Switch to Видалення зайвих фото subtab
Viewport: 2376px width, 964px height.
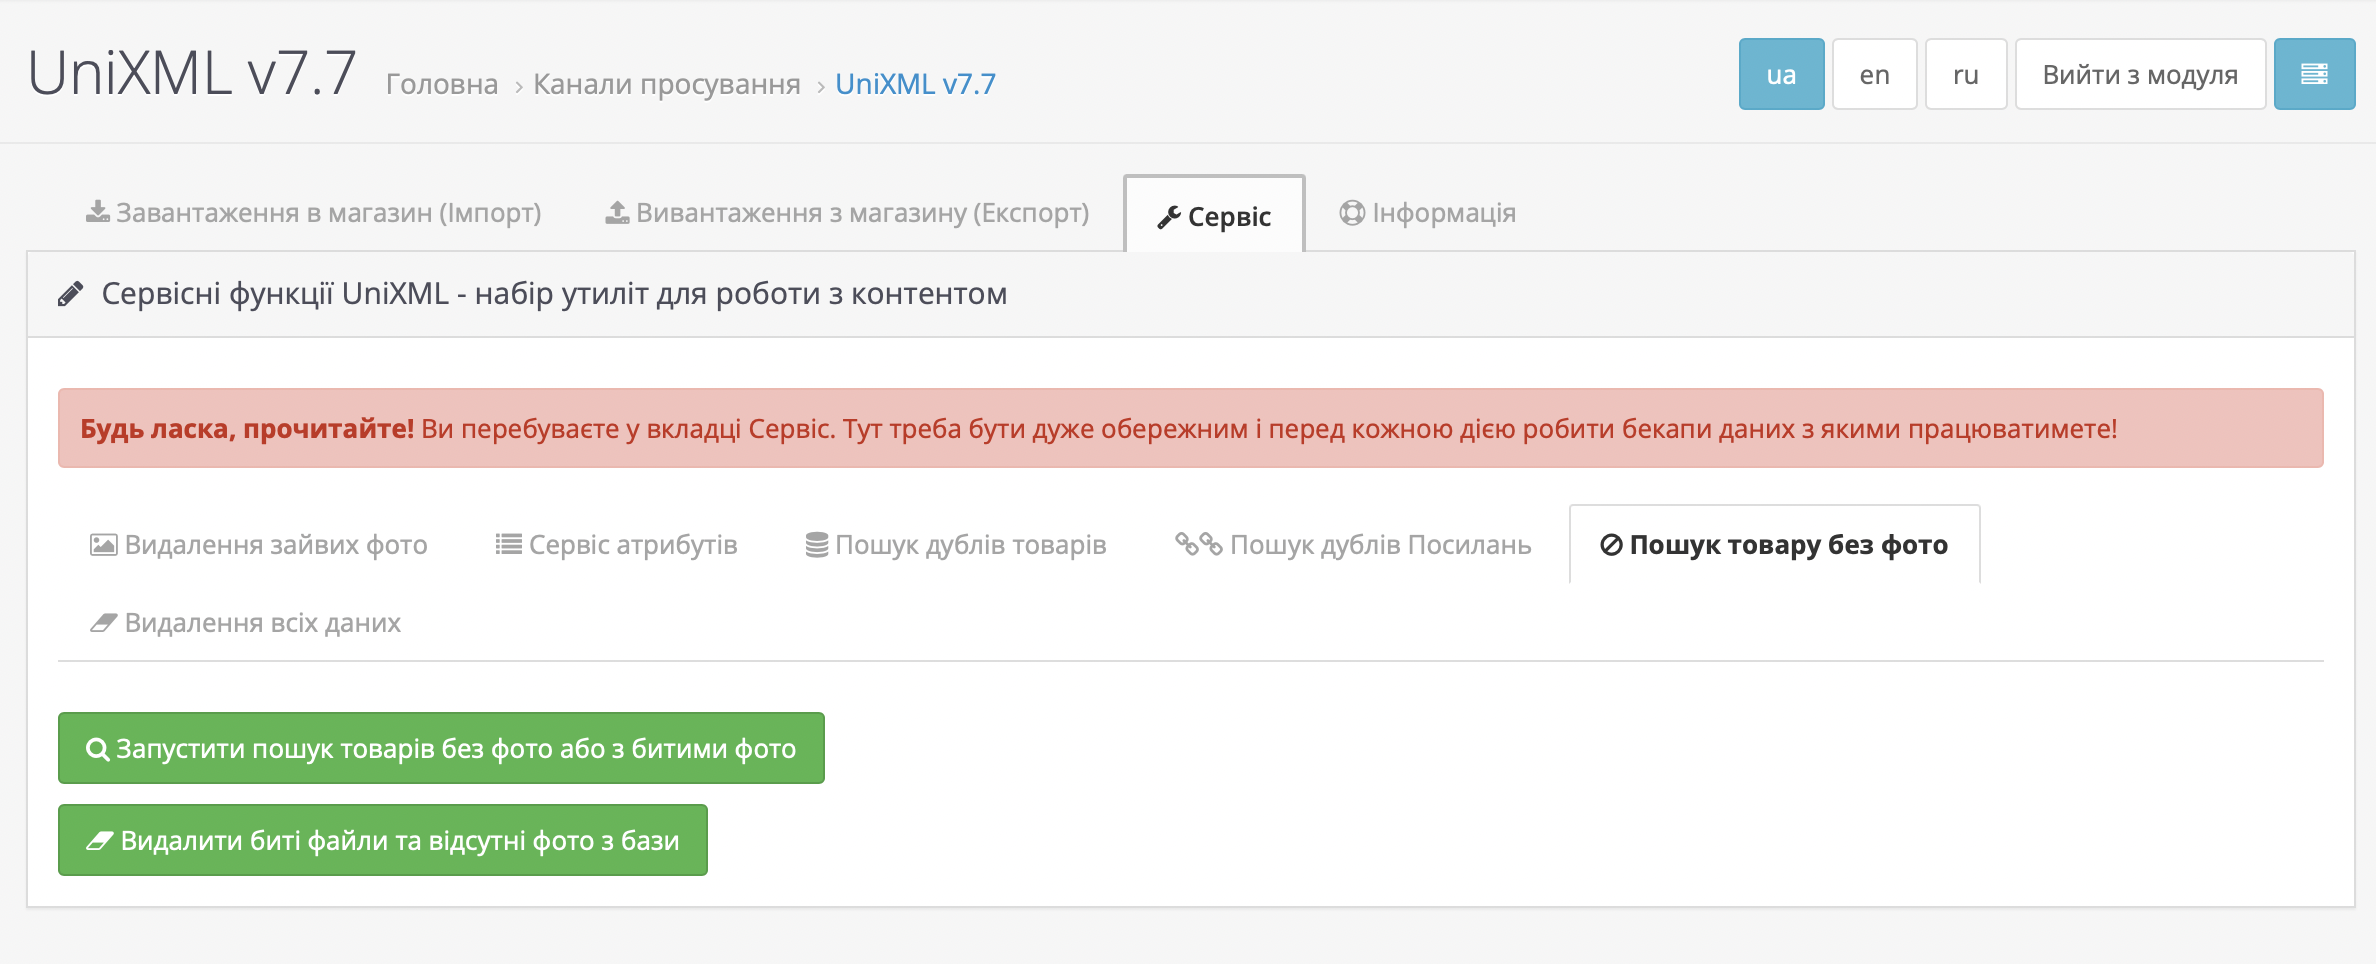[259, 545]
